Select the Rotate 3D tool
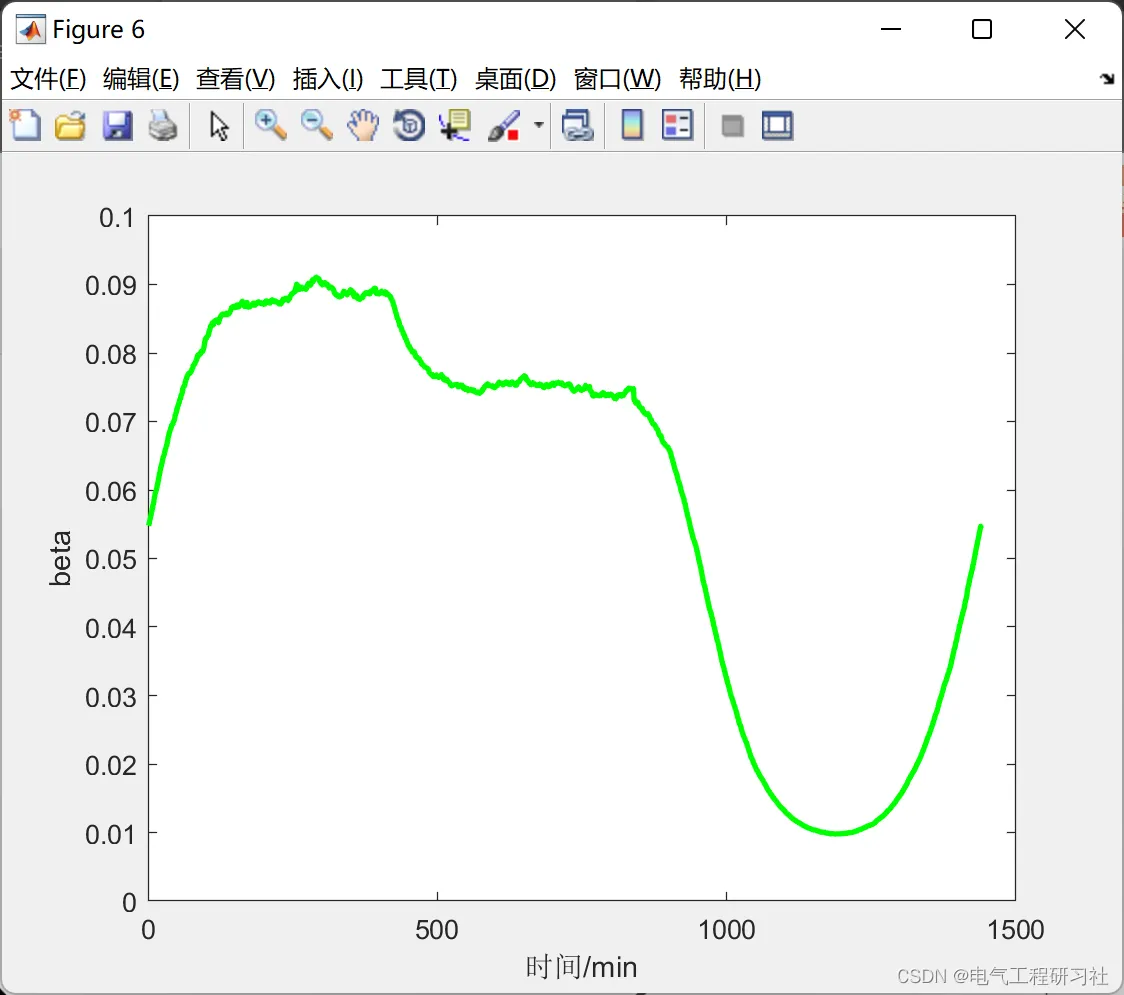The image size is (1124, 995). [409, 125]
